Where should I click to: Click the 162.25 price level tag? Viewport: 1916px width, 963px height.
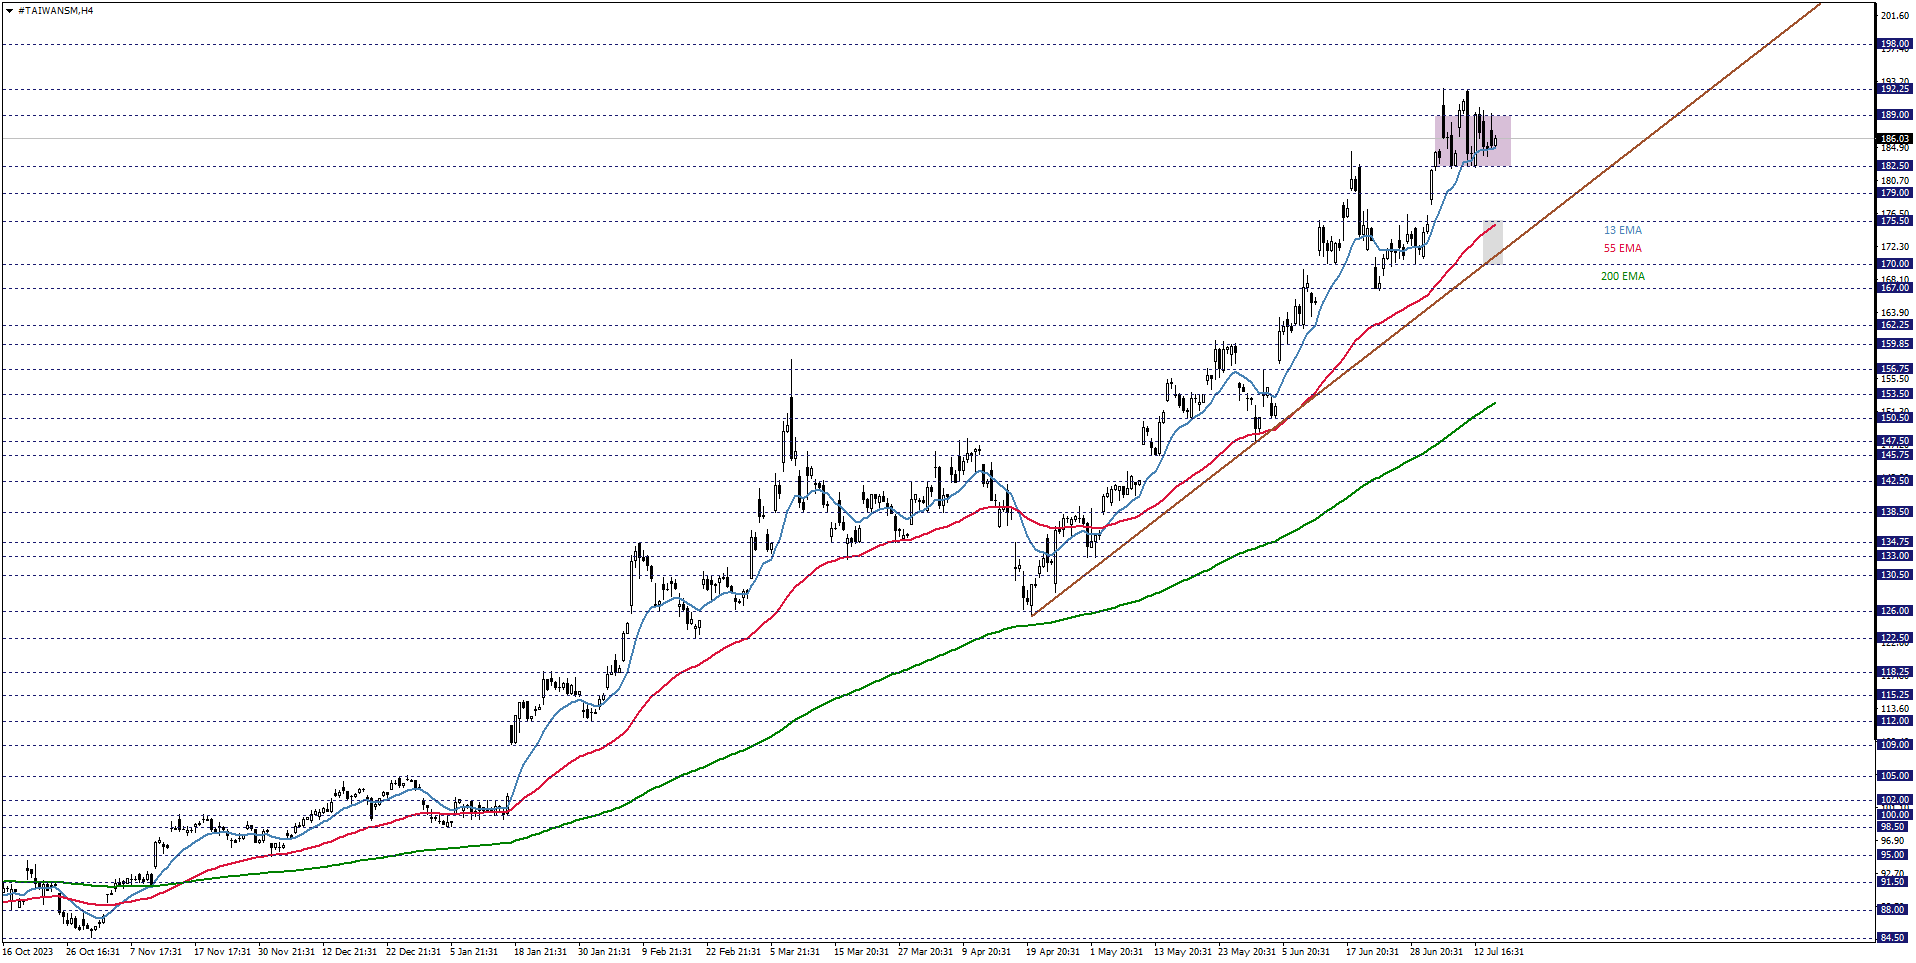click(x=1895, y=325)
